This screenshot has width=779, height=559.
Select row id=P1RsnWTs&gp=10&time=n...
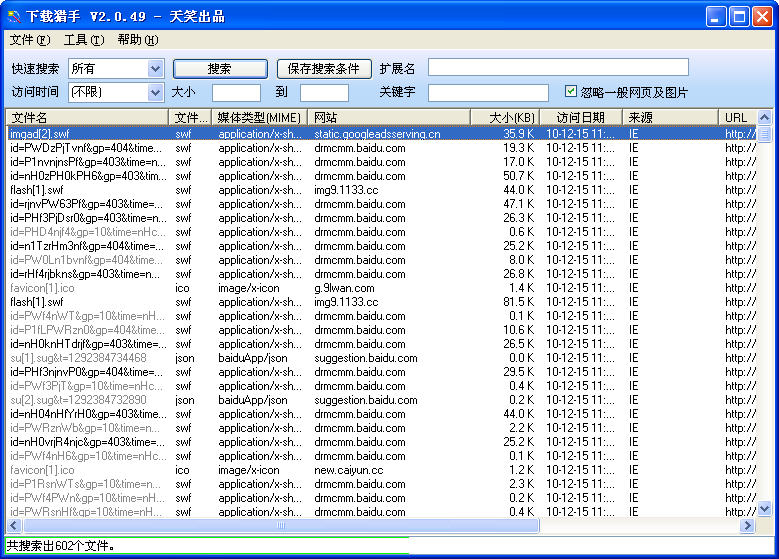382,484
